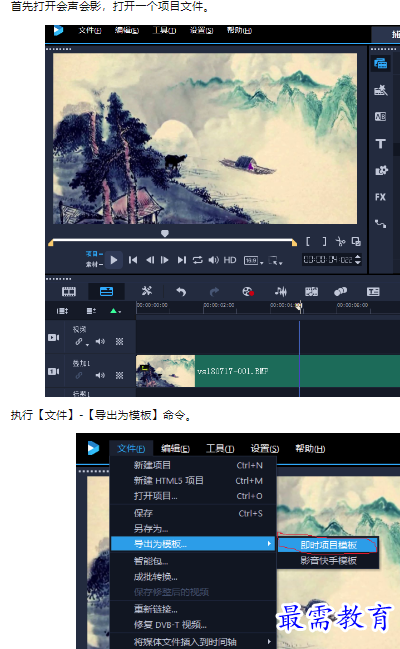Move the preview scrubber handle
The width and height of the screenshot is (400, 649).
[x=165, y=234]
